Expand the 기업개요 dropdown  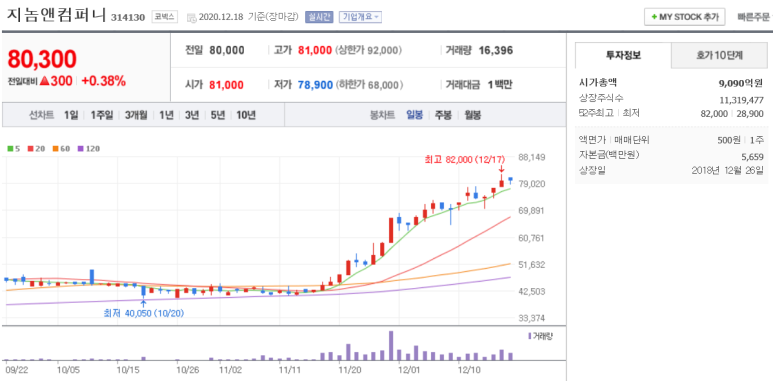[x=361, y=17]
